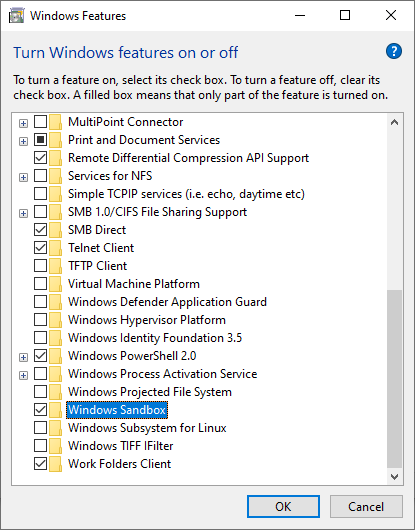Select the Remote Differential Compression API Support label

[x=189, y=158]
